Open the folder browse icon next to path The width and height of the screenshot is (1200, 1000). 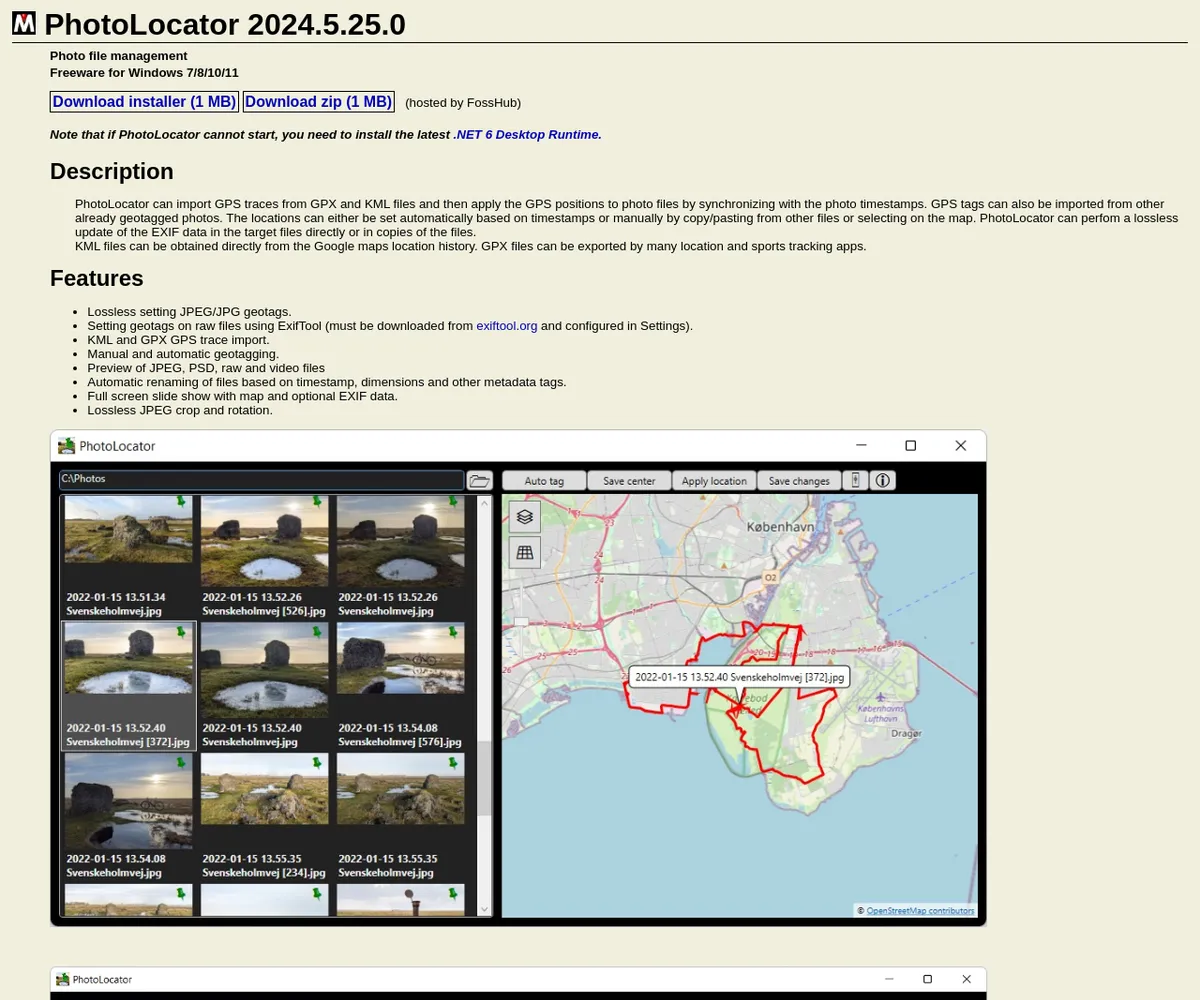coord(480,481)
